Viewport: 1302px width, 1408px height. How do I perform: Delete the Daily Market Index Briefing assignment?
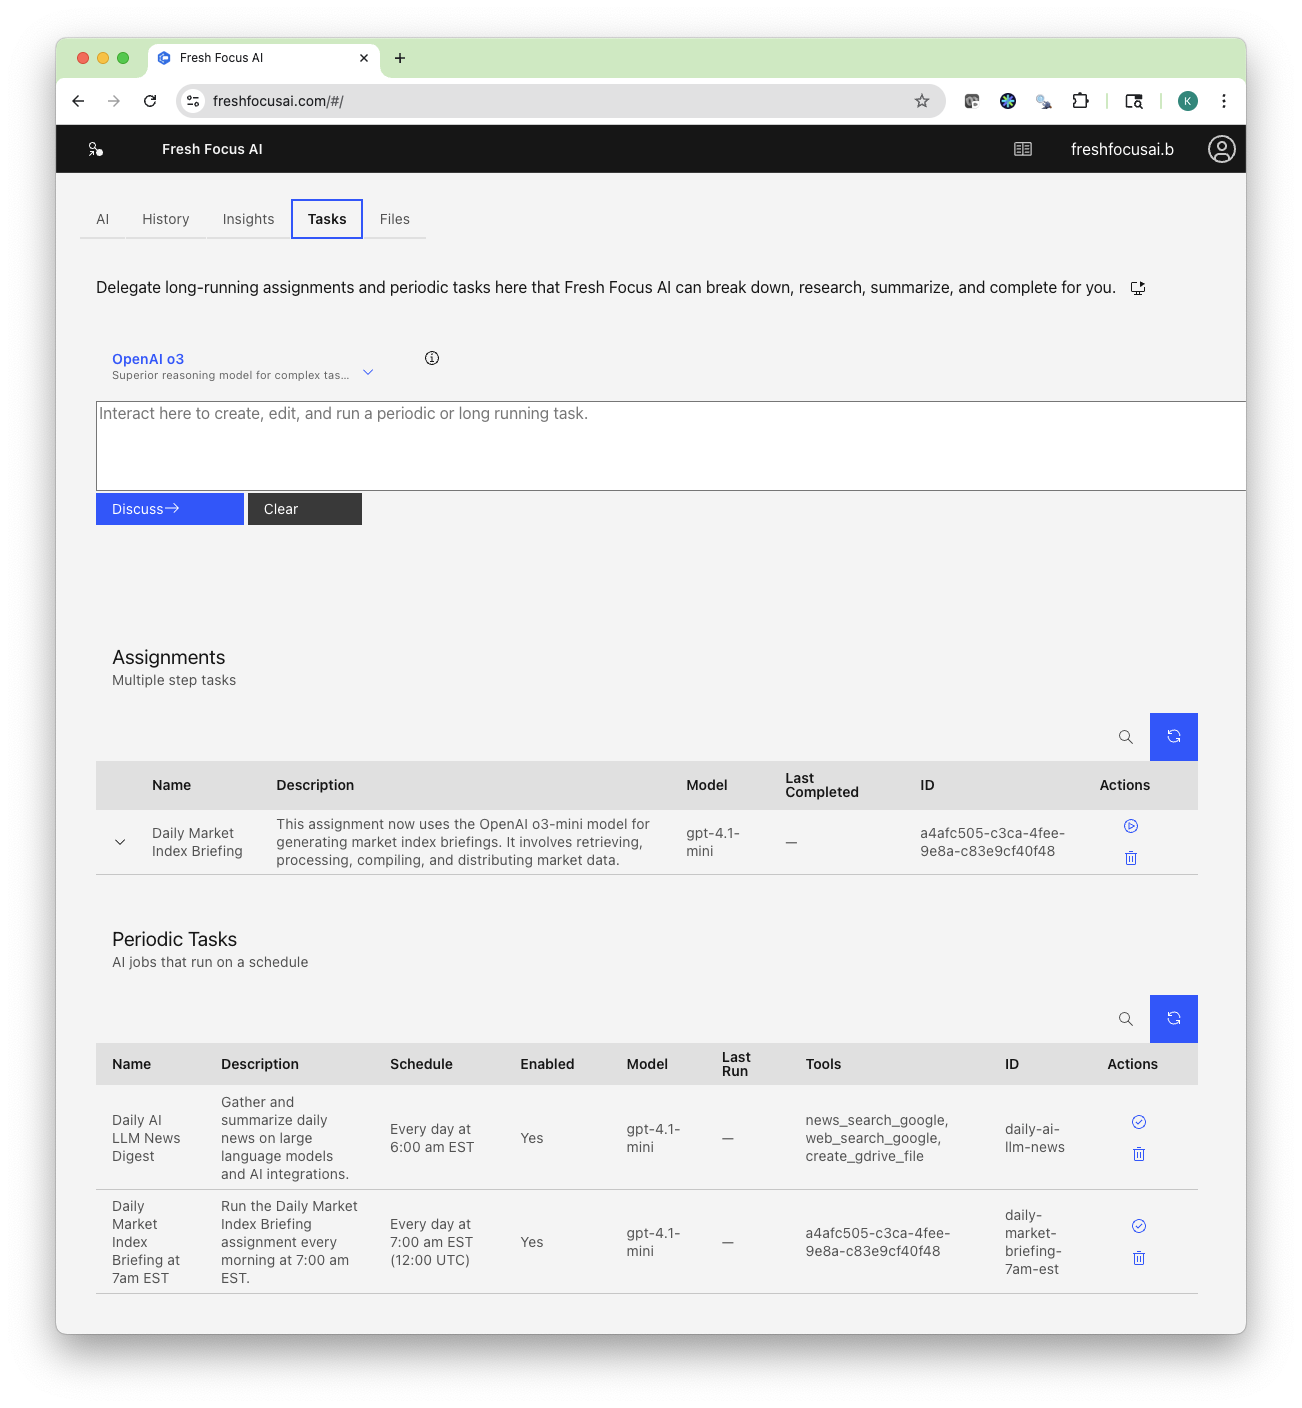(1131, 858)
